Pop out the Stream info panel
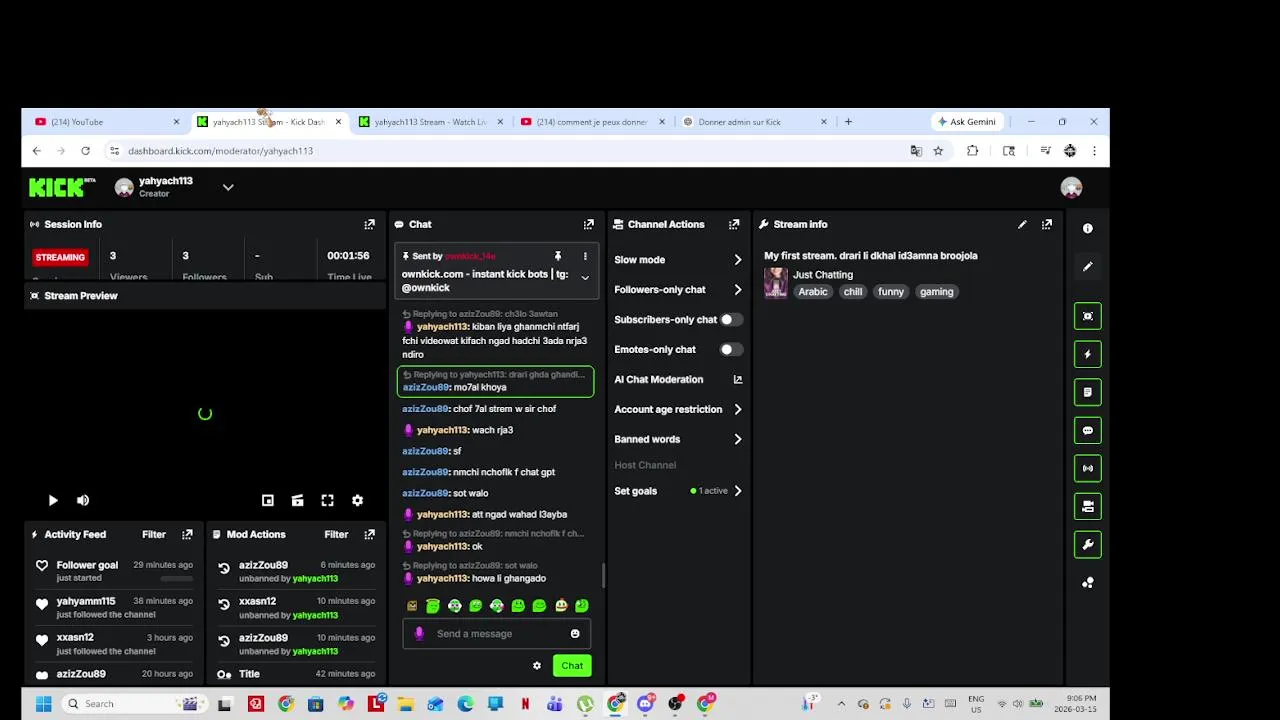Image resolution: width=1280 pixels, height=720 pixels. pos(1047,224)
